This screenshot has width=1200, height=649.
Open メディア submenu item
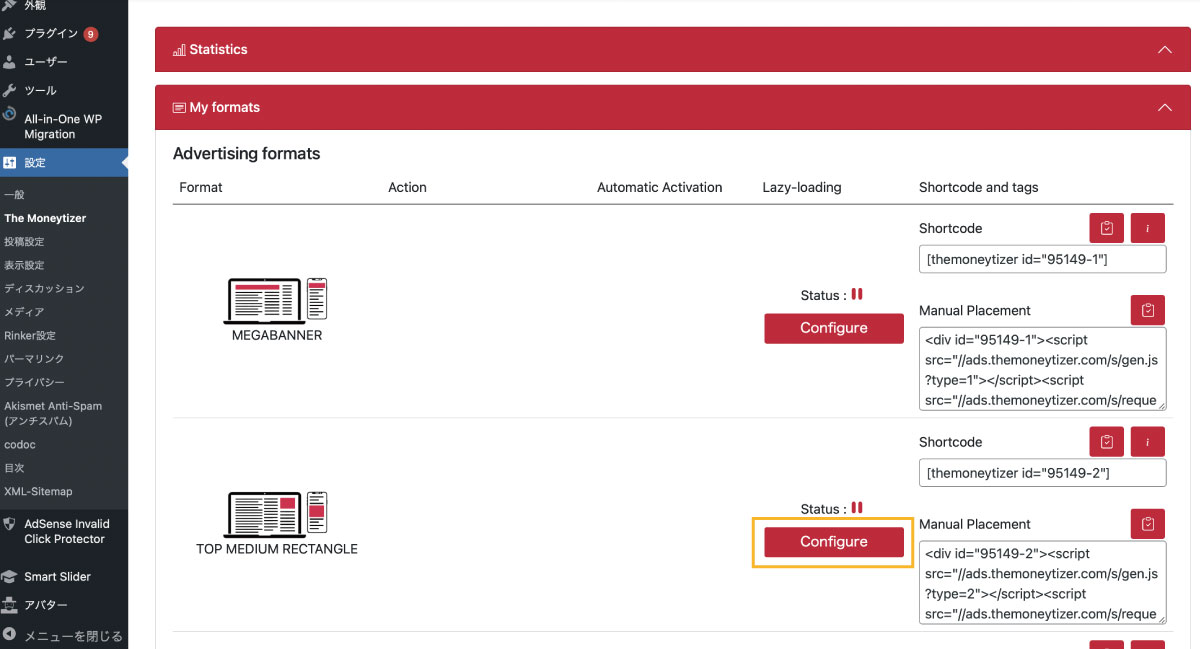click(x=24, y=312)
